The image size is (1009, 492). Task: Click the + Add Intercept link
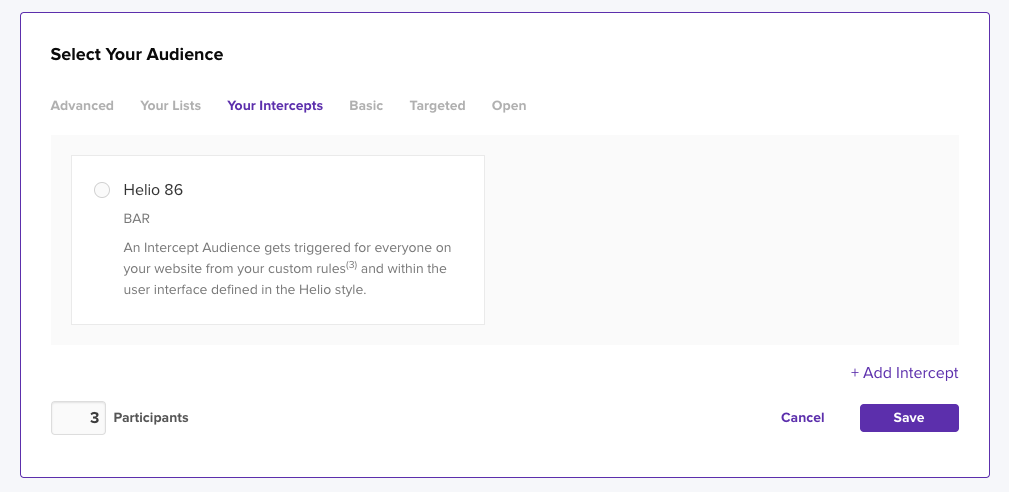(x=904, y=373)
